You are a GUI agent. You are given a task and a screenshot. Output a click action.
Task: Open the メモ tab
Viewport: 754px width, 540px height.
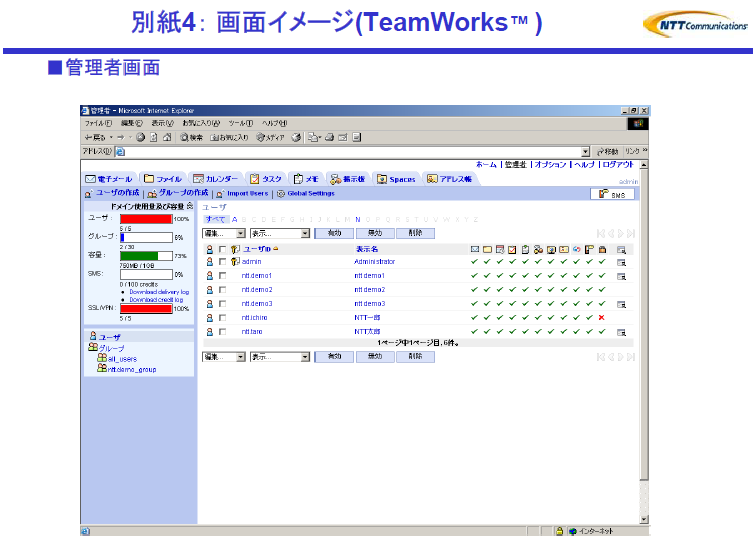[x=306, y=179]
